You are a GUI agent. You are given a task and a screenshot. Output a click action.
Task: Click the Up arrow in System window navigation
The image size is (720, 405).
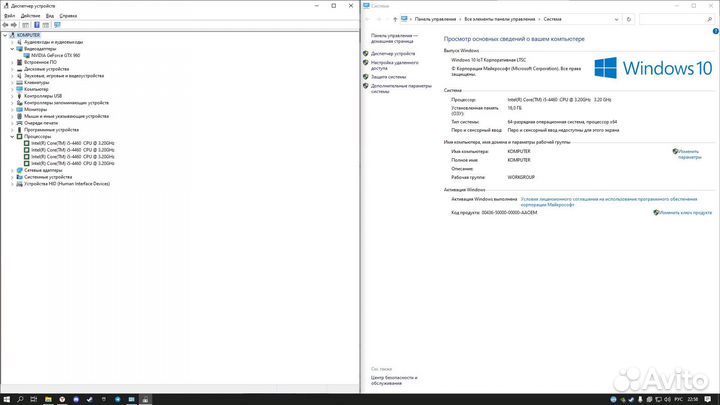click(x=395, y=19)
